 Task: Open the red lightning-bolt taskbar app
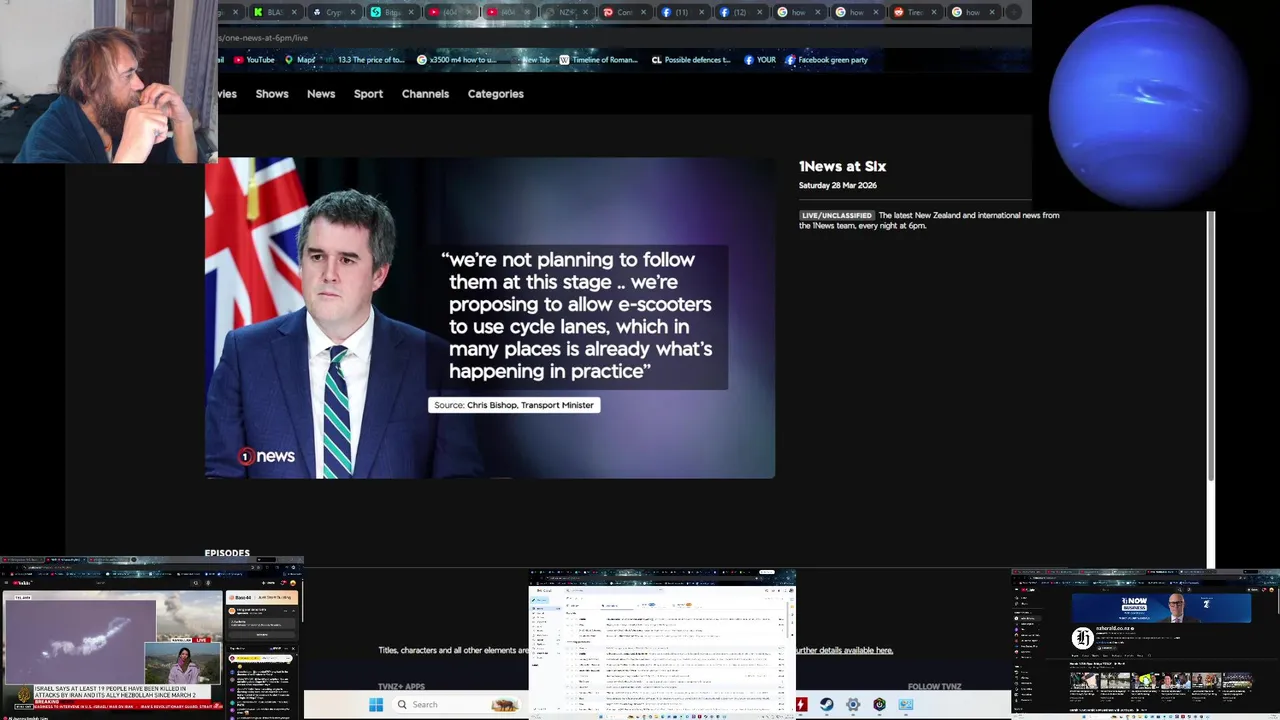click(x=801, y=704)
